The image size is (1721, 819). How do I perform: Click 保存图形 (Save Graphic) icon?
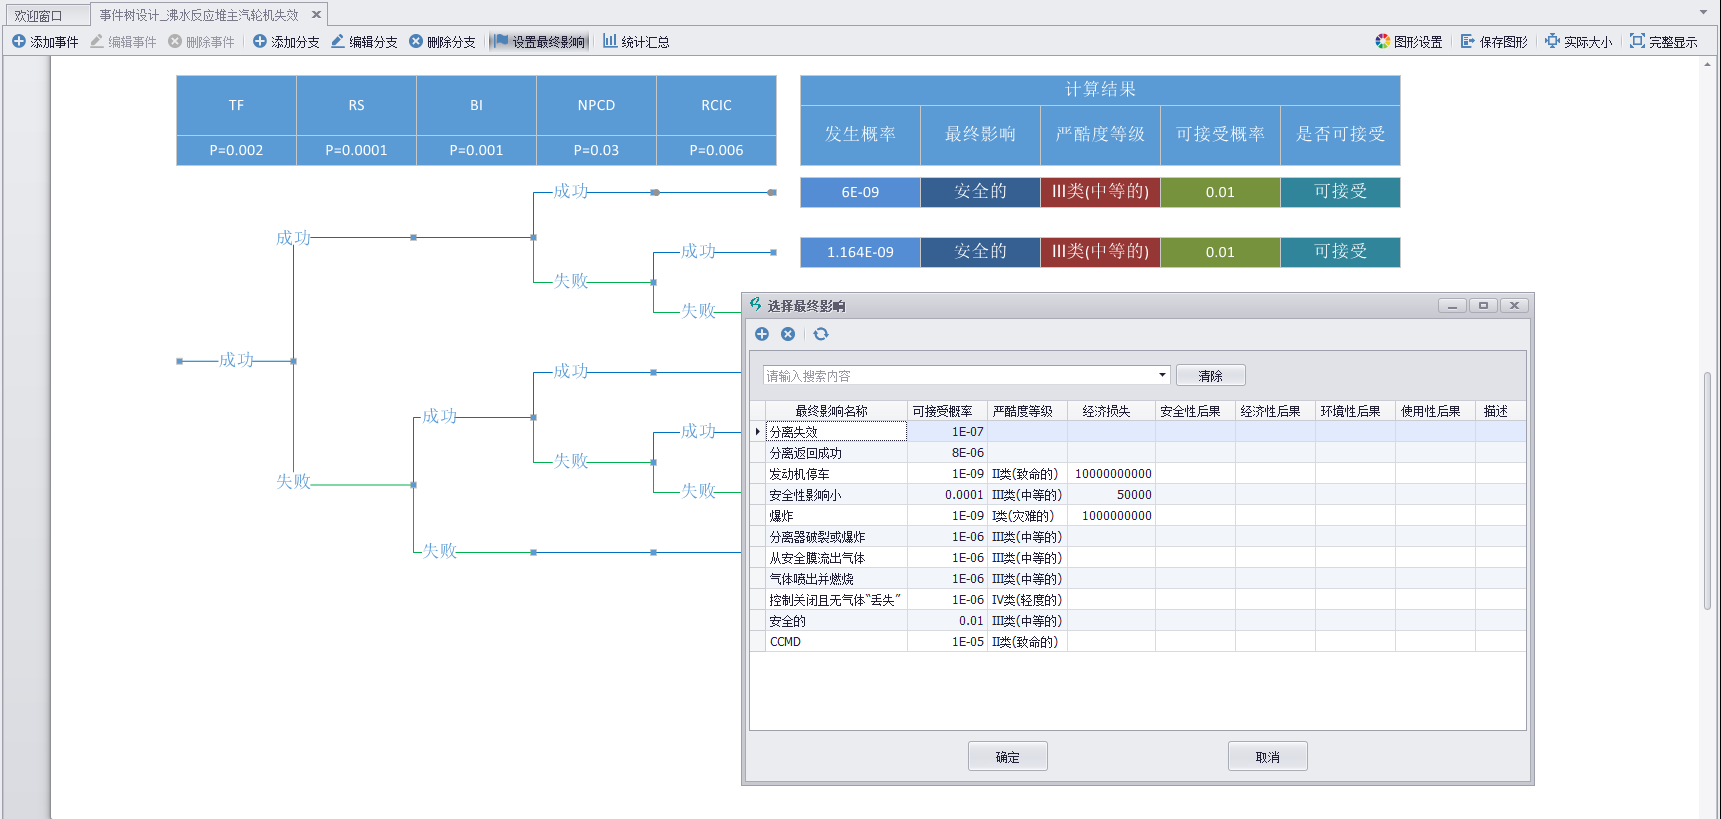coord(1468,42)
